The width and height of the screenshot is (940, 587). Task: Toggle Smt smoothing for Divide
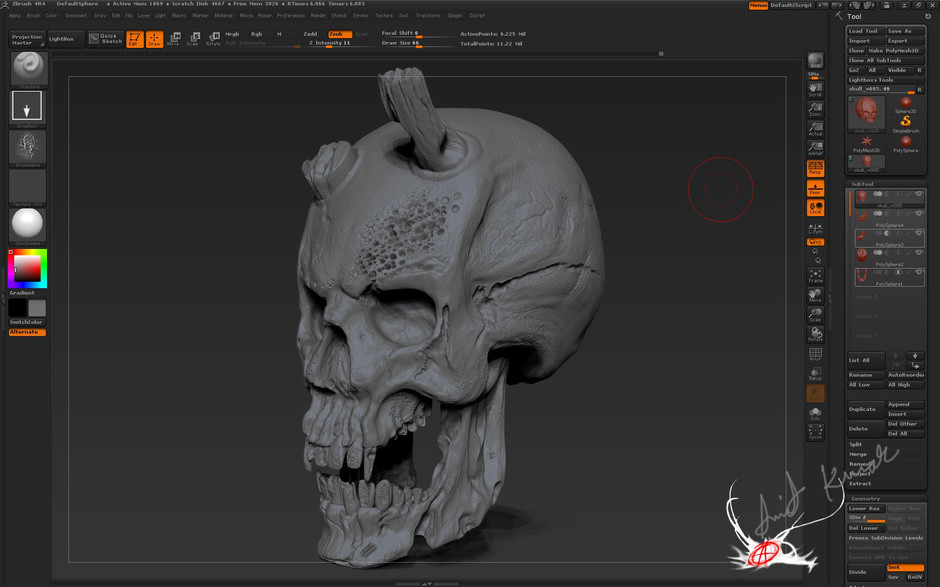[x=905, y=567]
